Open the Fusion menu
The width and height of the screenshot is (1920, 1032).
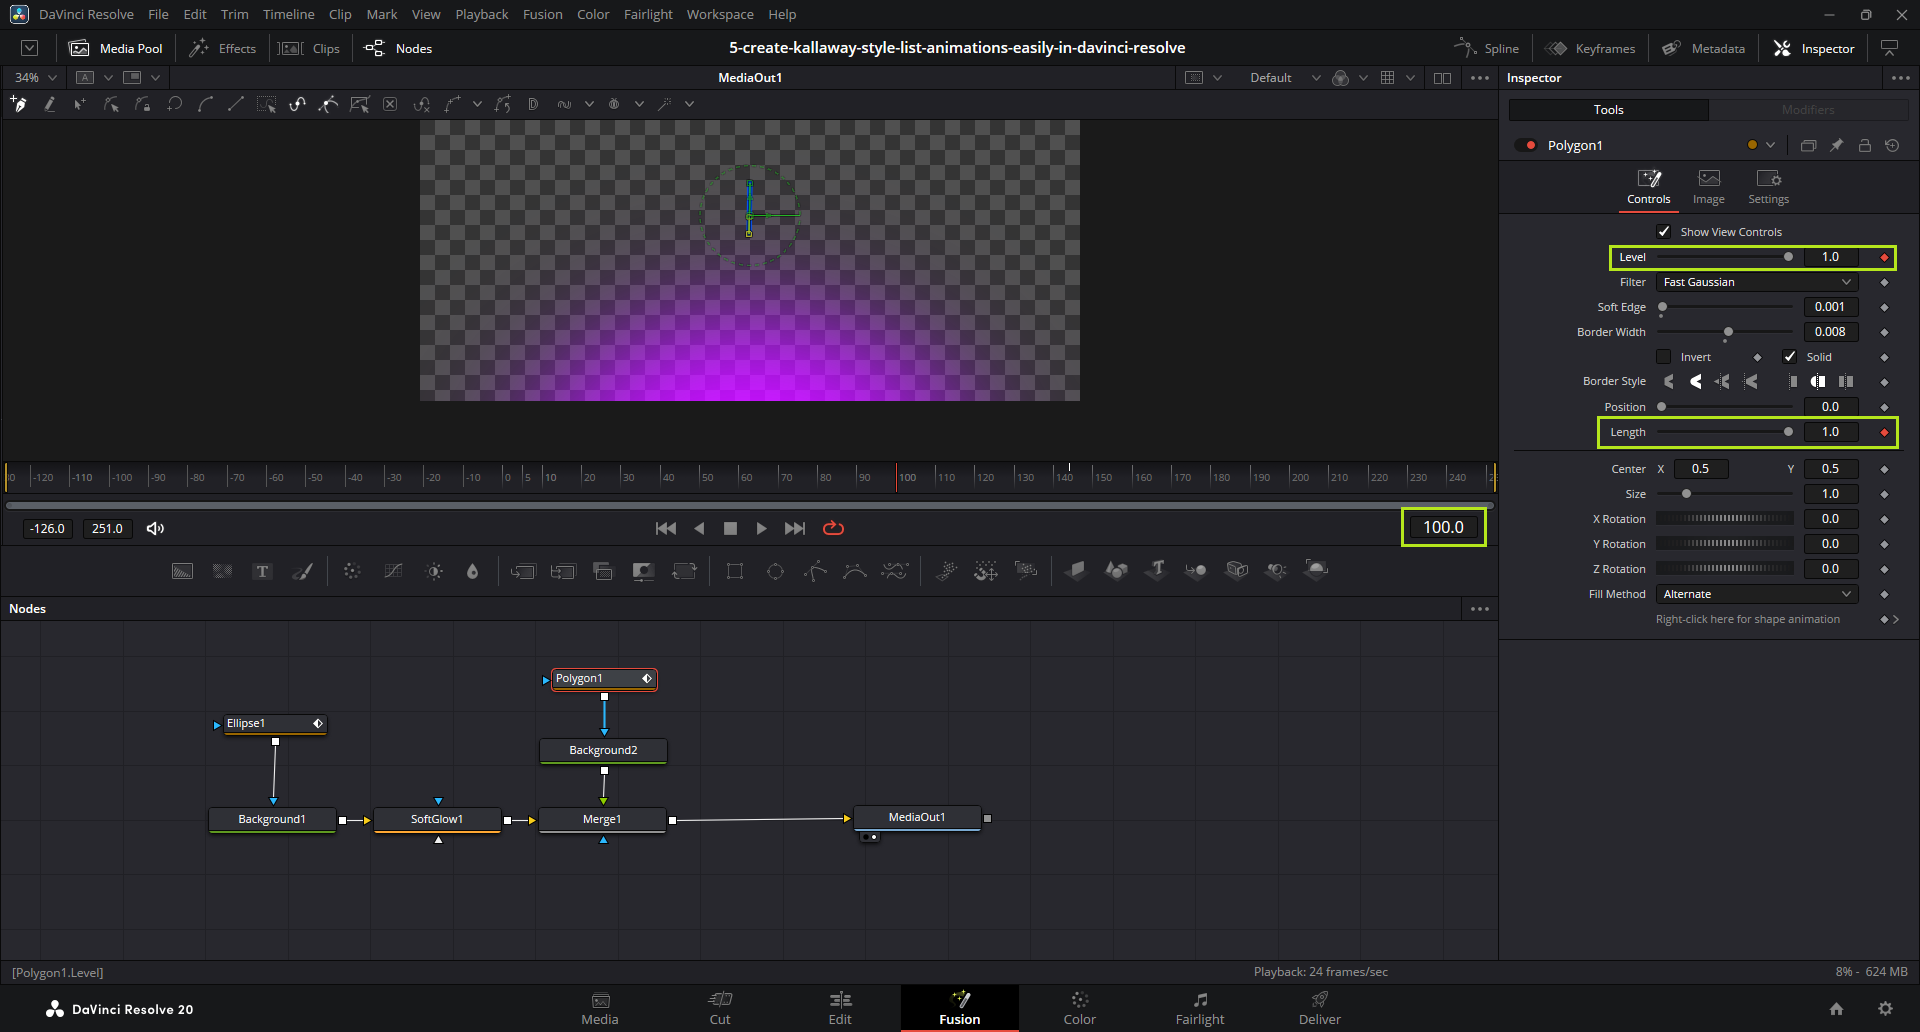(542, 14)
